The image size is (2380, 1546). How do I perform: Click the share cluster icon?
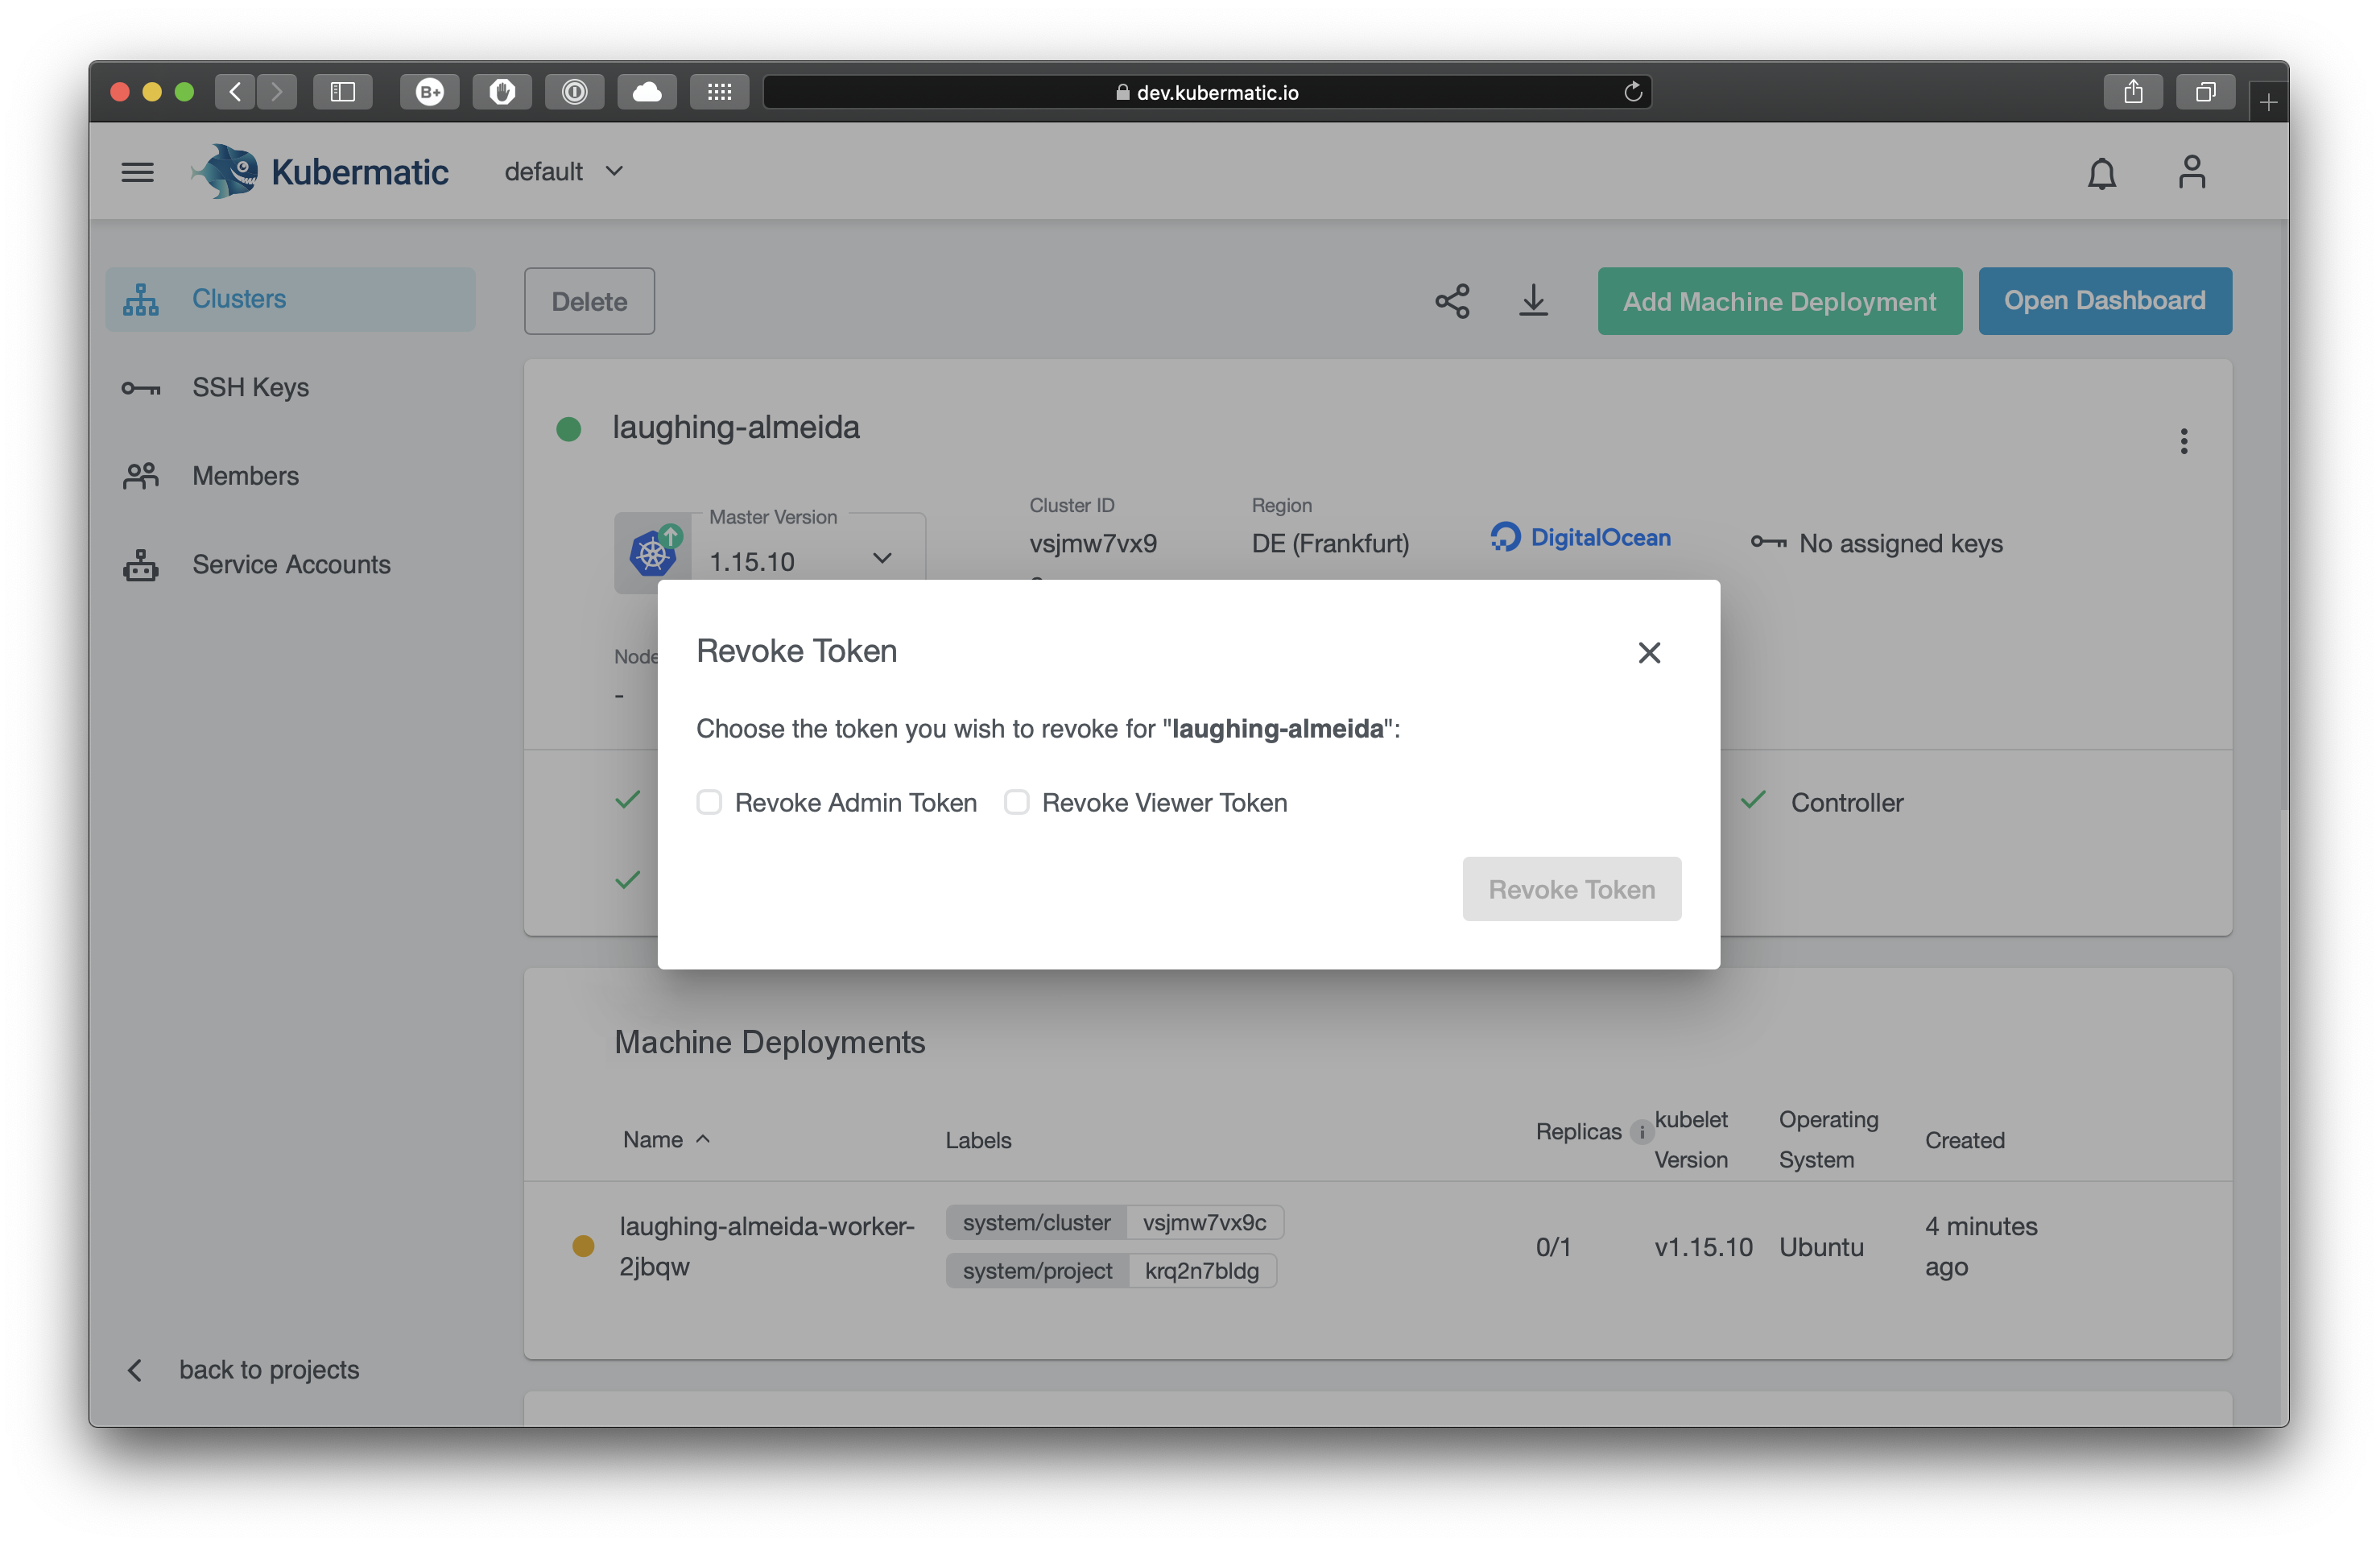[1452, 301]
